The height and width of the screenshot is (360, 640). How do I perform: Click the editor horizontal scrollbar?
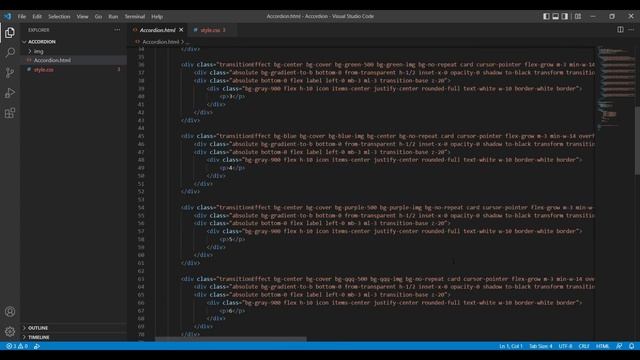231,339
